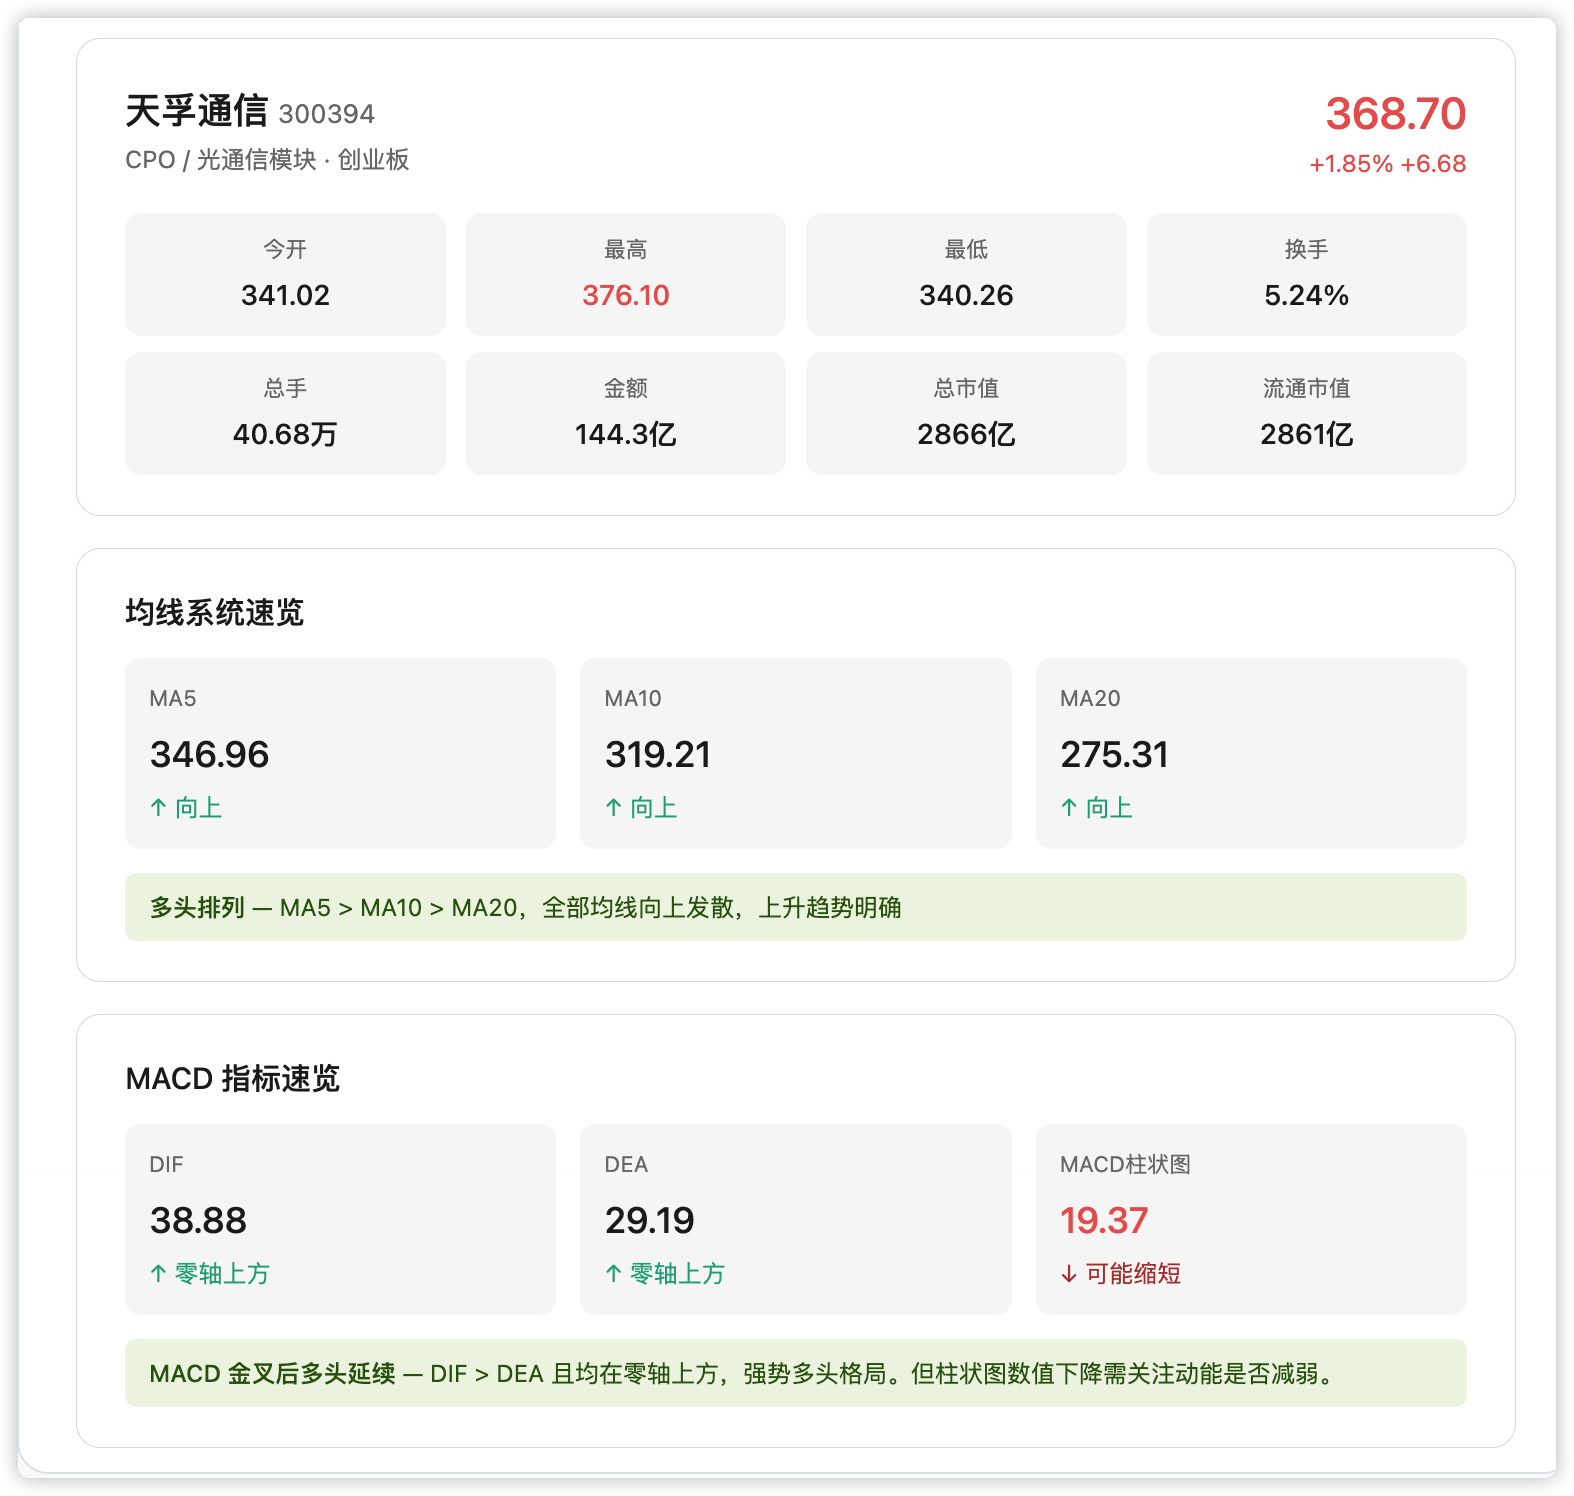The image size is (1574, 1496).
Task: Click the MACD 指标速览 heading
Action: tap(233, 1078)
